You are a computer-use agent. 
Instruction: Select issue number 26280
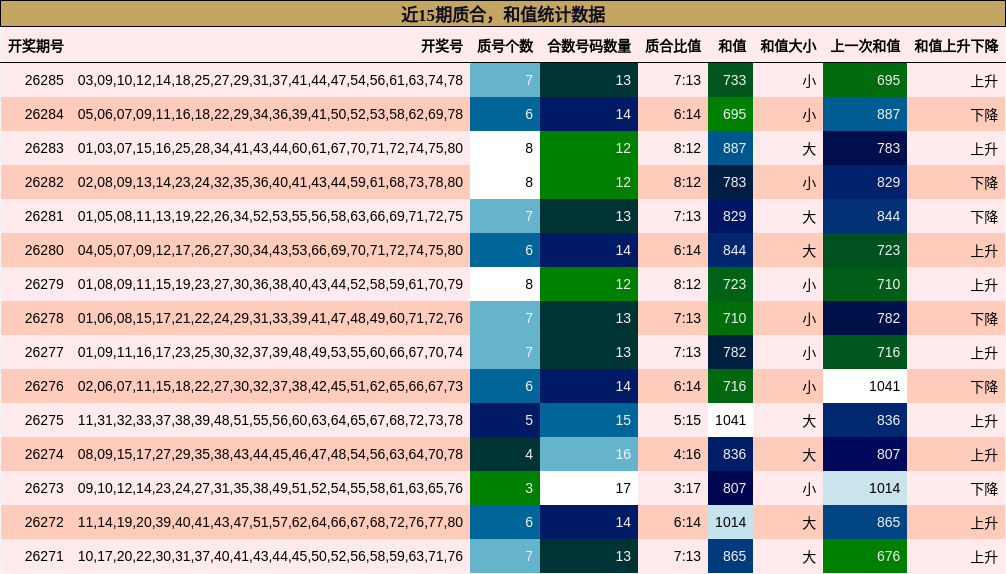(x=44, y=250)
